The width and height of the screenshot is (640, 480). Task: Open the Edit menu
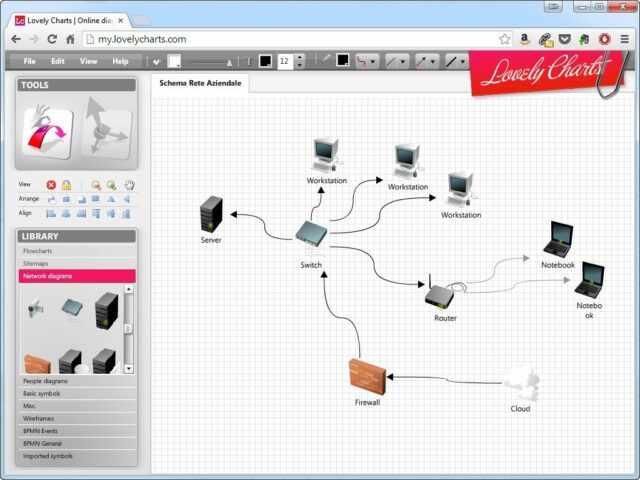[59, 61]
